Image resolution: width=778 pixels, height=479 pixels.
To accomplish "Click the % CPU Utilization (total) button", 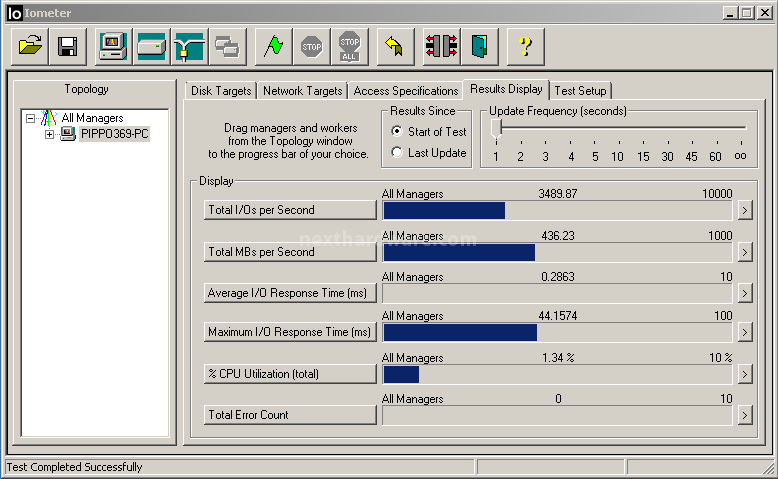I will pyautogui.click(x=290, y=374).
